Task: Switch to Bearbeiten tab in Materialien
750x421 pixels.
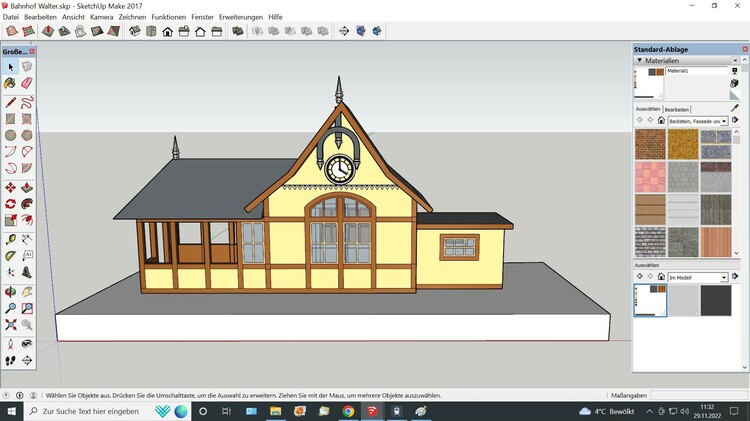Action: (676, 110)
